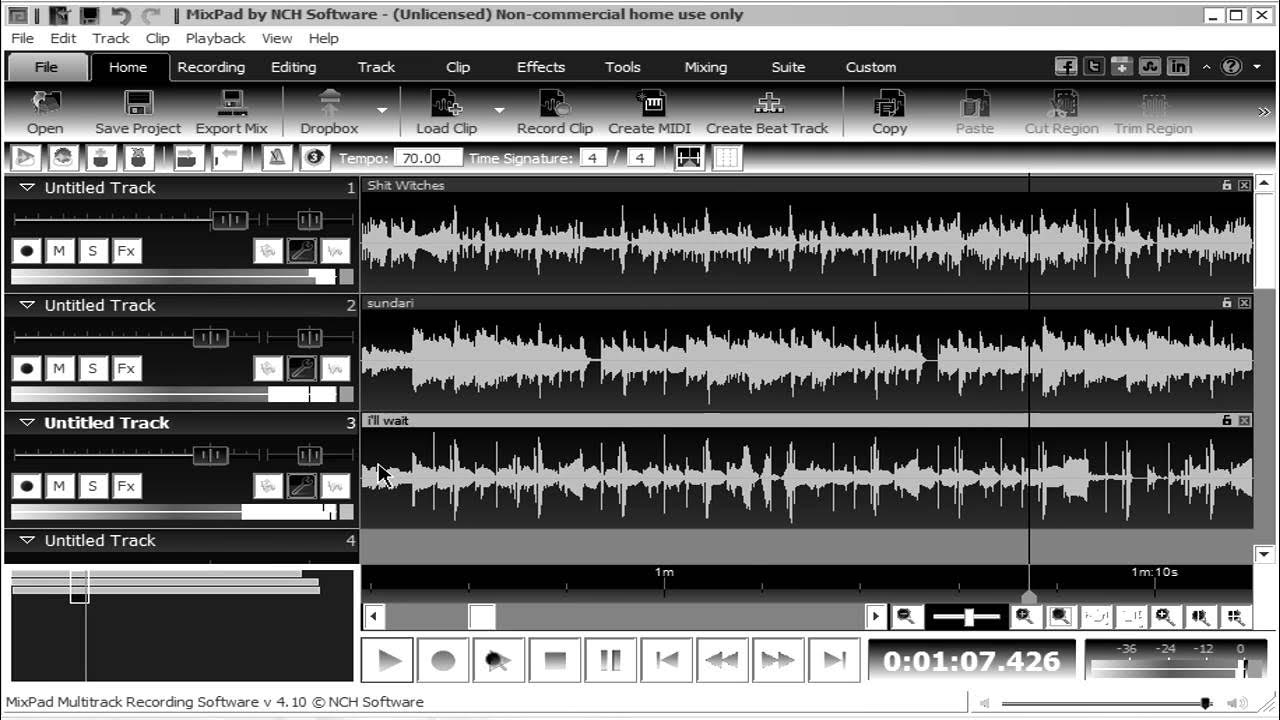Click the wrench icon on track 2

301,369
